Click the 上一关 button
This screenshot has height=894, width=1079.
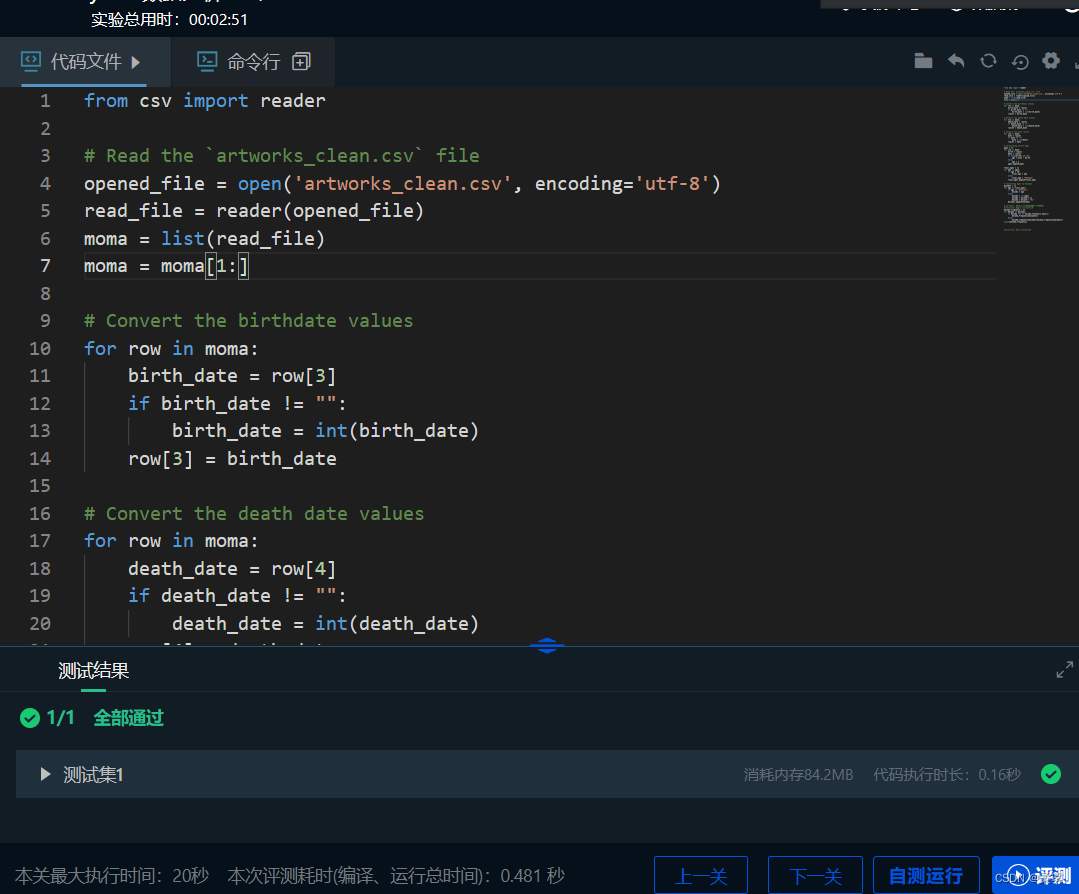701,874
